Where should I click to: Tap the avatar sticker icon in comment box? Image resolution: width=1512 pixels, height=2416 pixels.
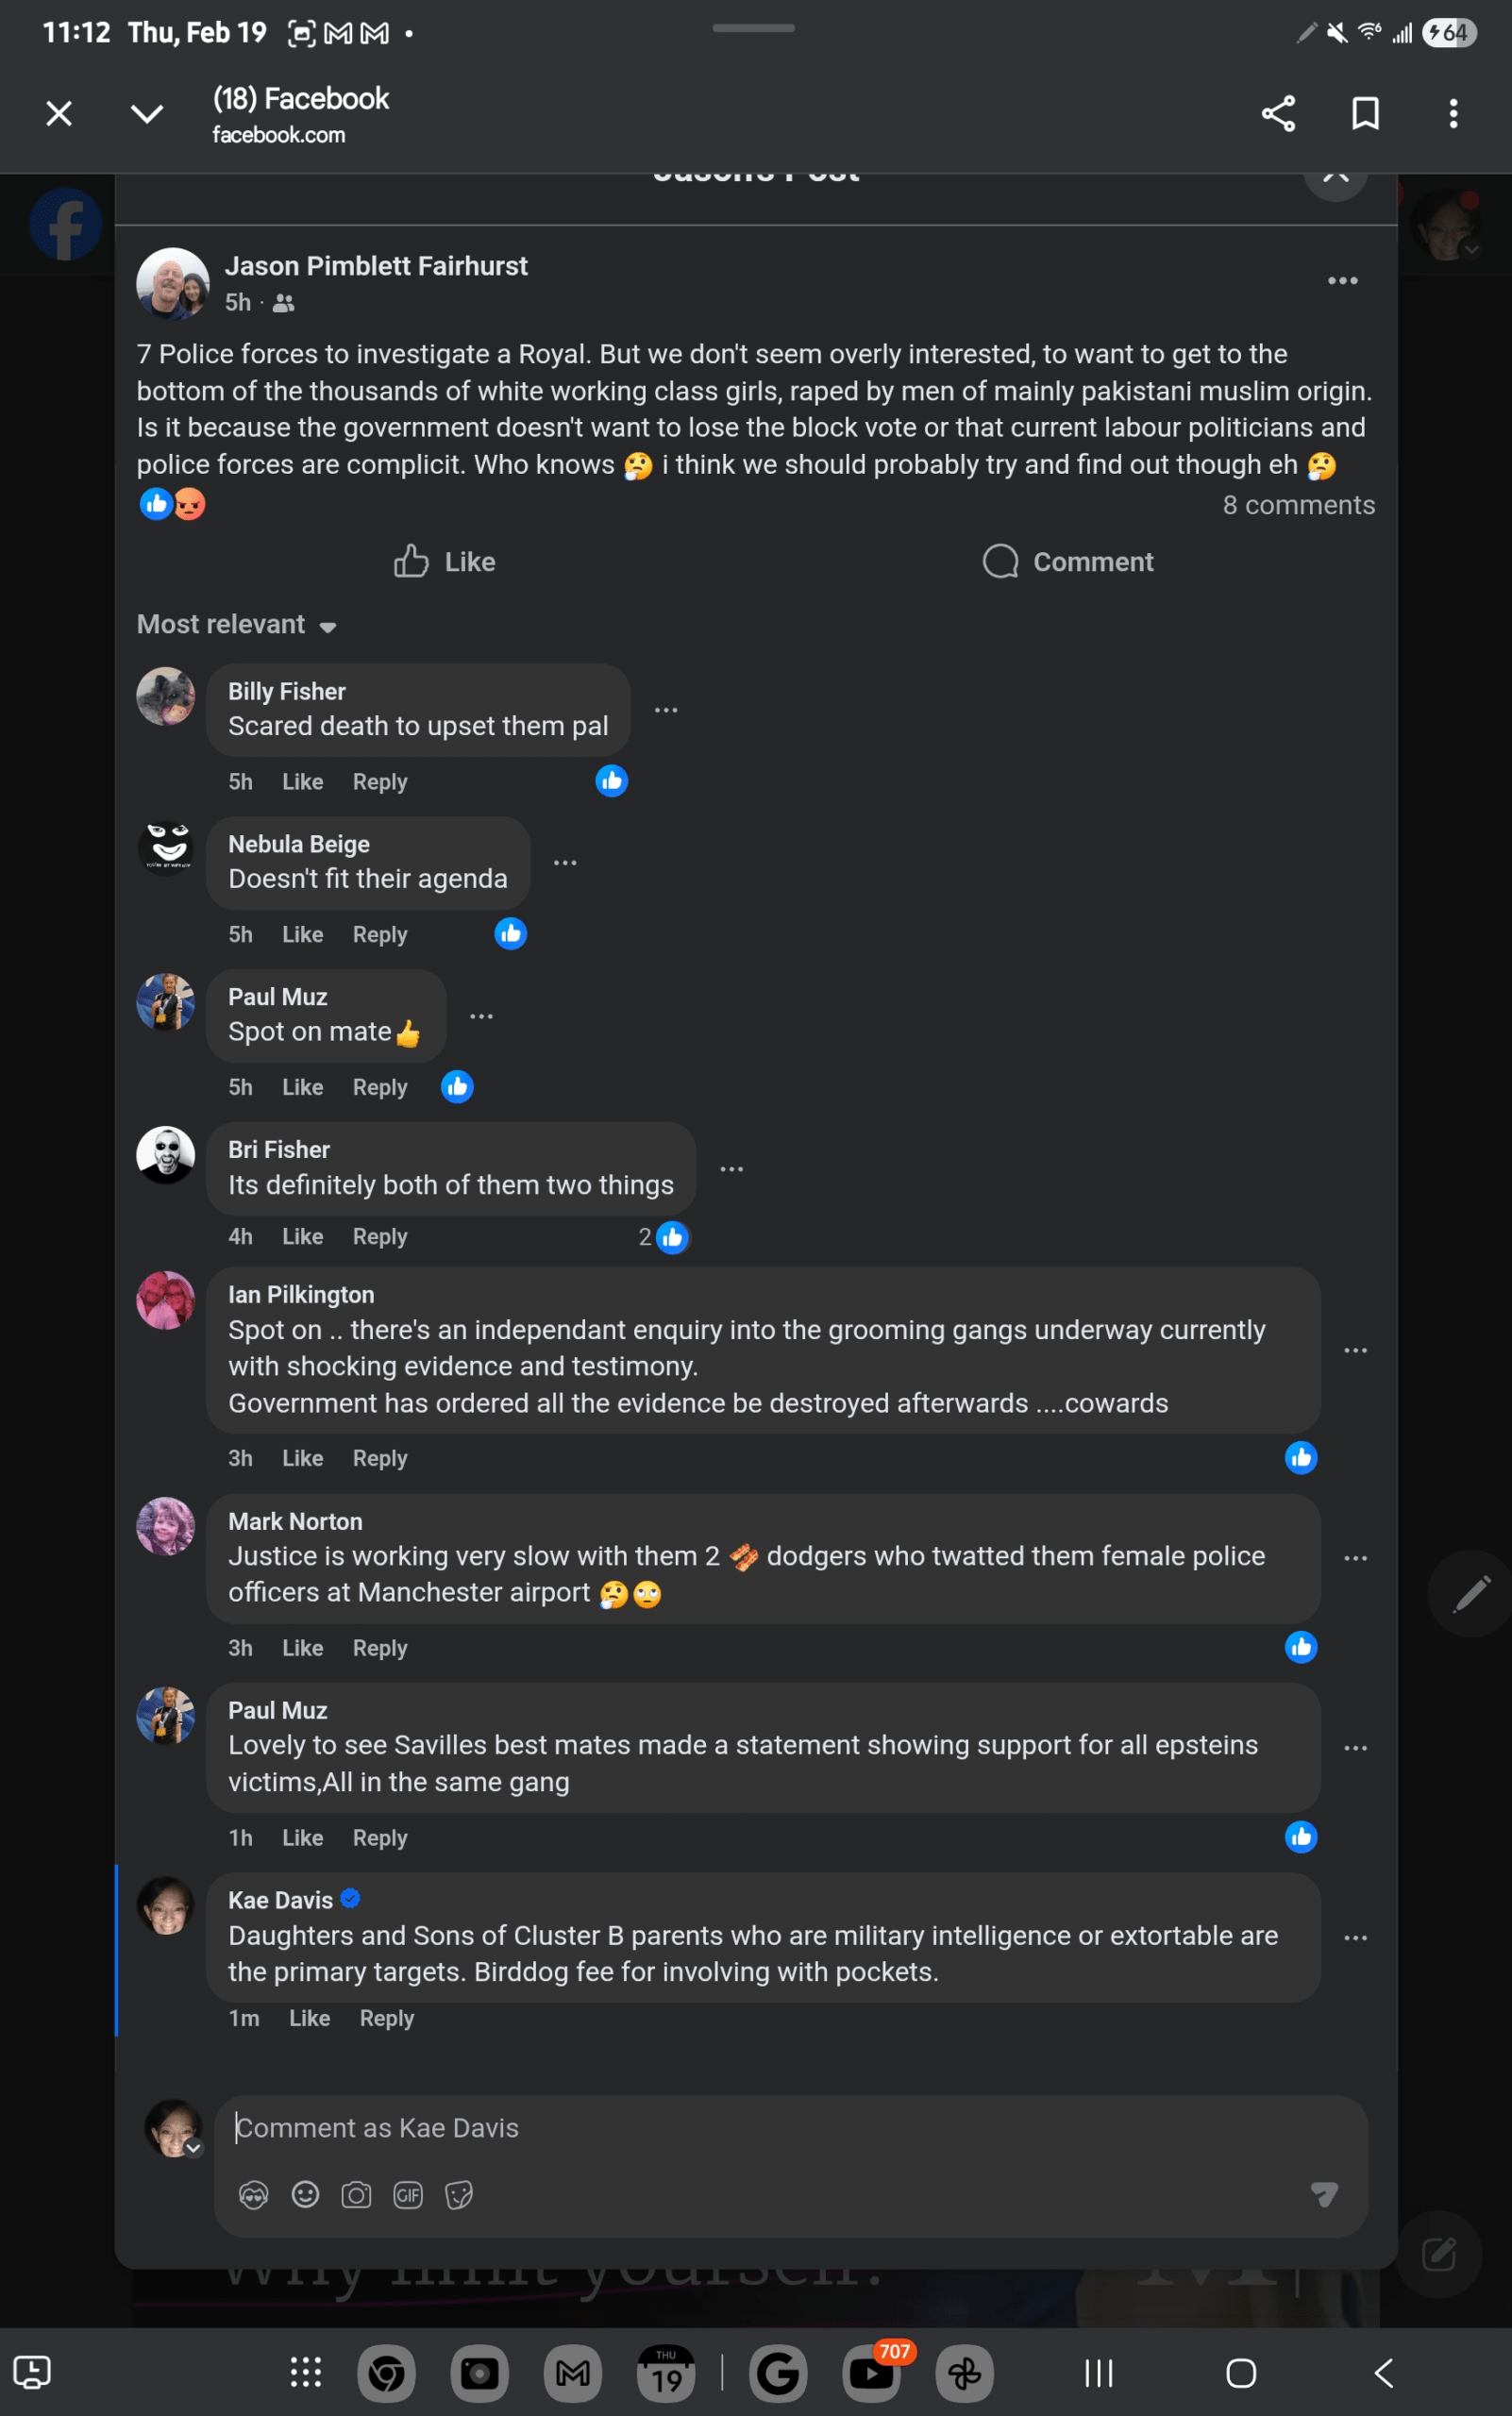pyautogui.click(x=254, y=2195)
